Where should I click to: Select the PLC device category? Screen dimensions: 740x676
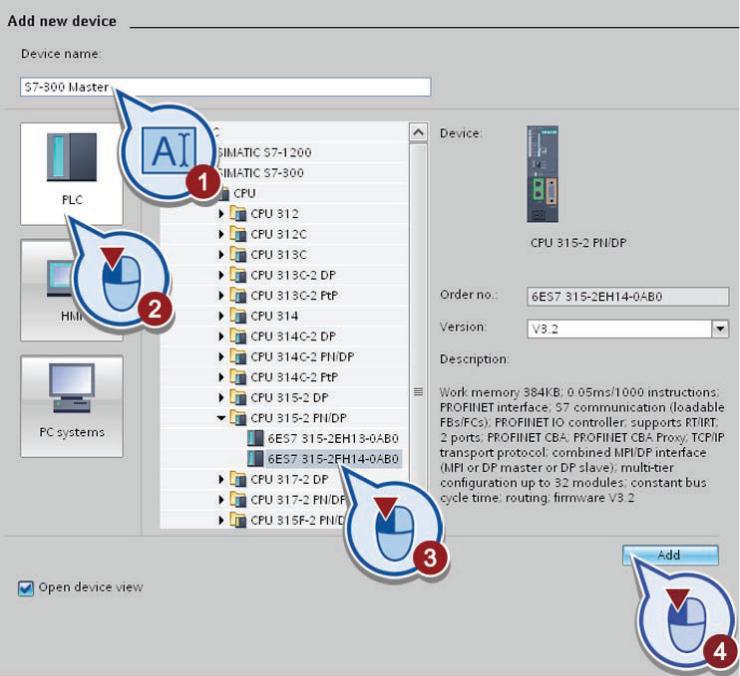[x=71, y=173]
